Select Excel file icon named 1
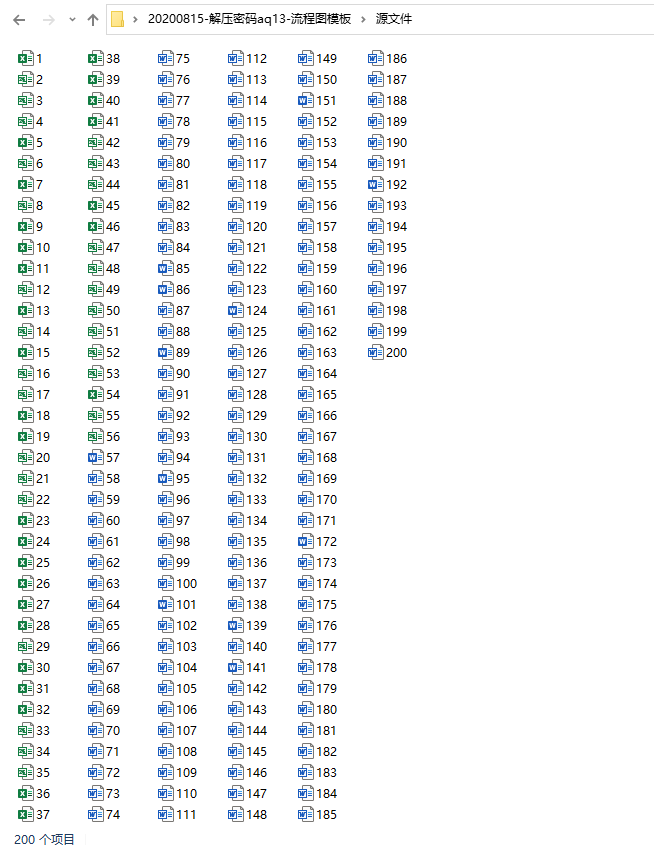This screenshot has height=849, width=654. pos(25,58)
